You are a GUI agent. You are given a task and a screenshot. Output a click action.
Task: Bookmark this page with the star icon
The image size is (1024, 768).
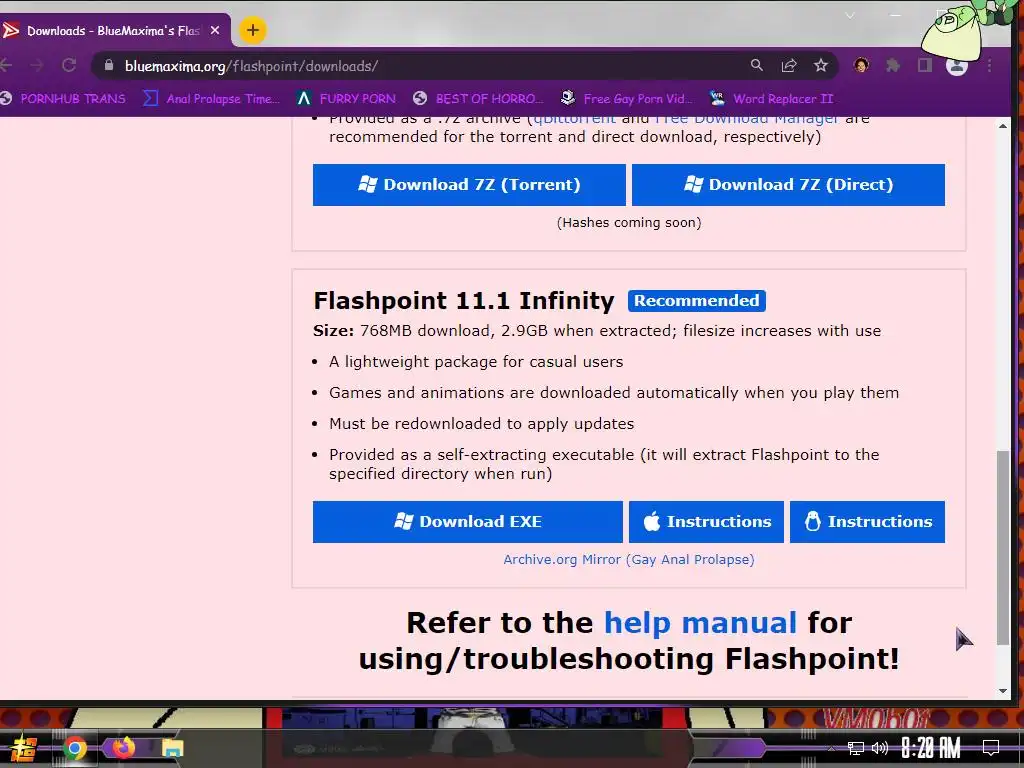pos(821,65)
